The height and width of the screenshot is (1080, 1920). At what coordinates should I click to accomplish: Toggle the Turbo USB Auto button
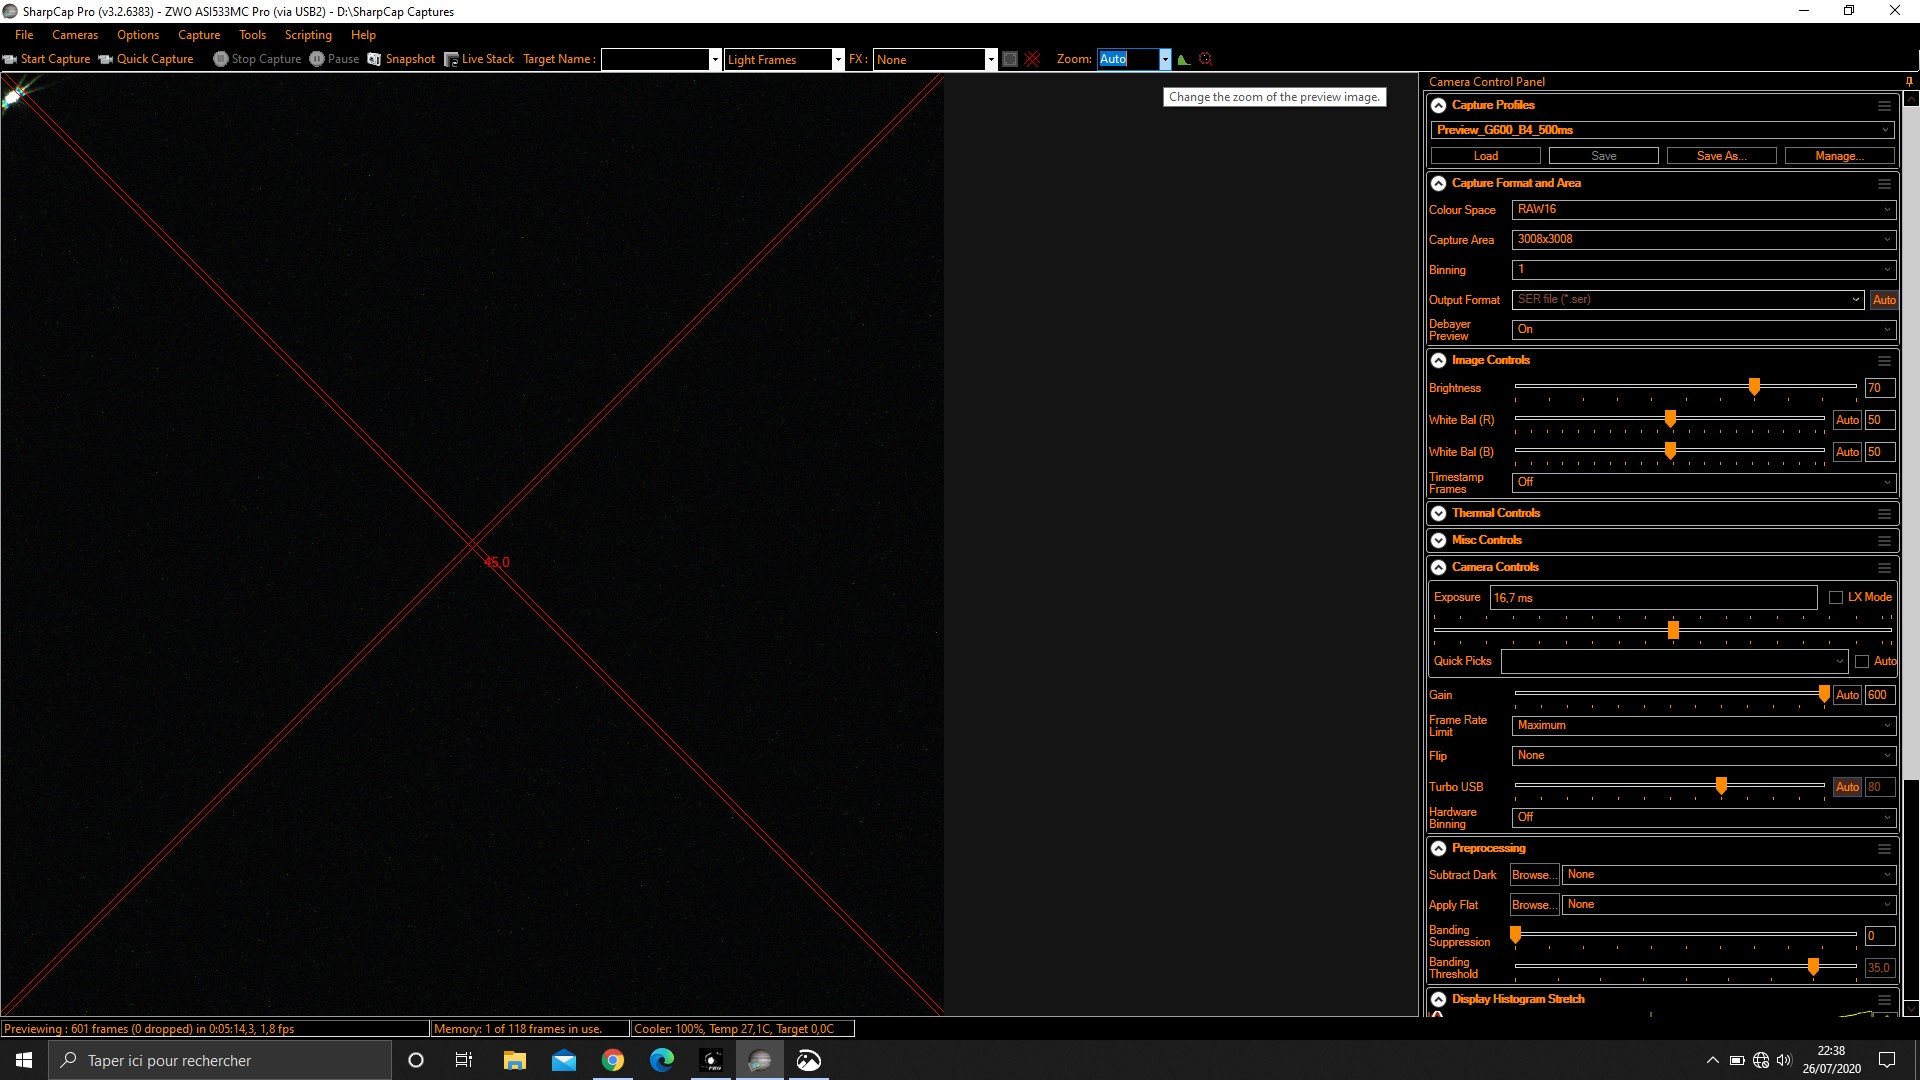pos(1847,787)
